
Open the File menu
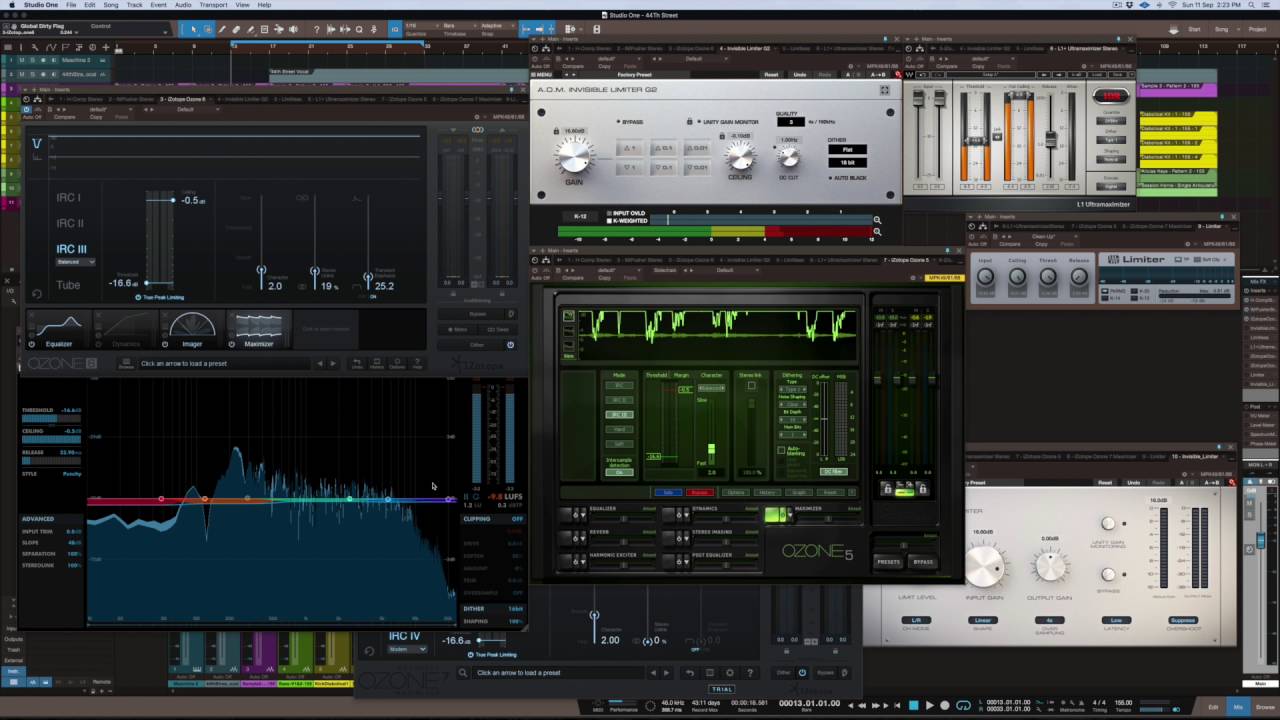coord(72,5)
